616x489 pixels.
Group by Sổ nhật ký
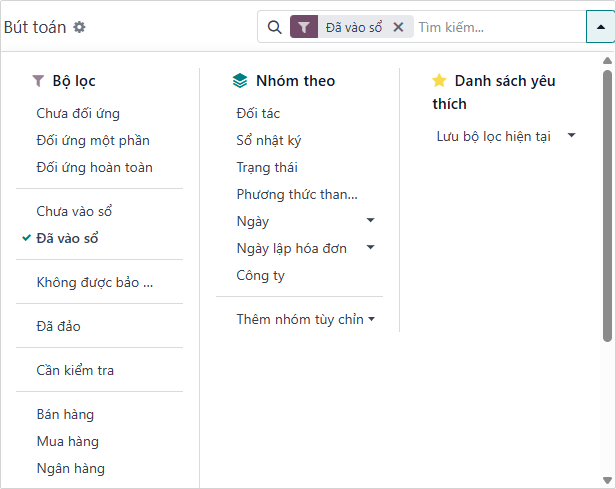268,140
